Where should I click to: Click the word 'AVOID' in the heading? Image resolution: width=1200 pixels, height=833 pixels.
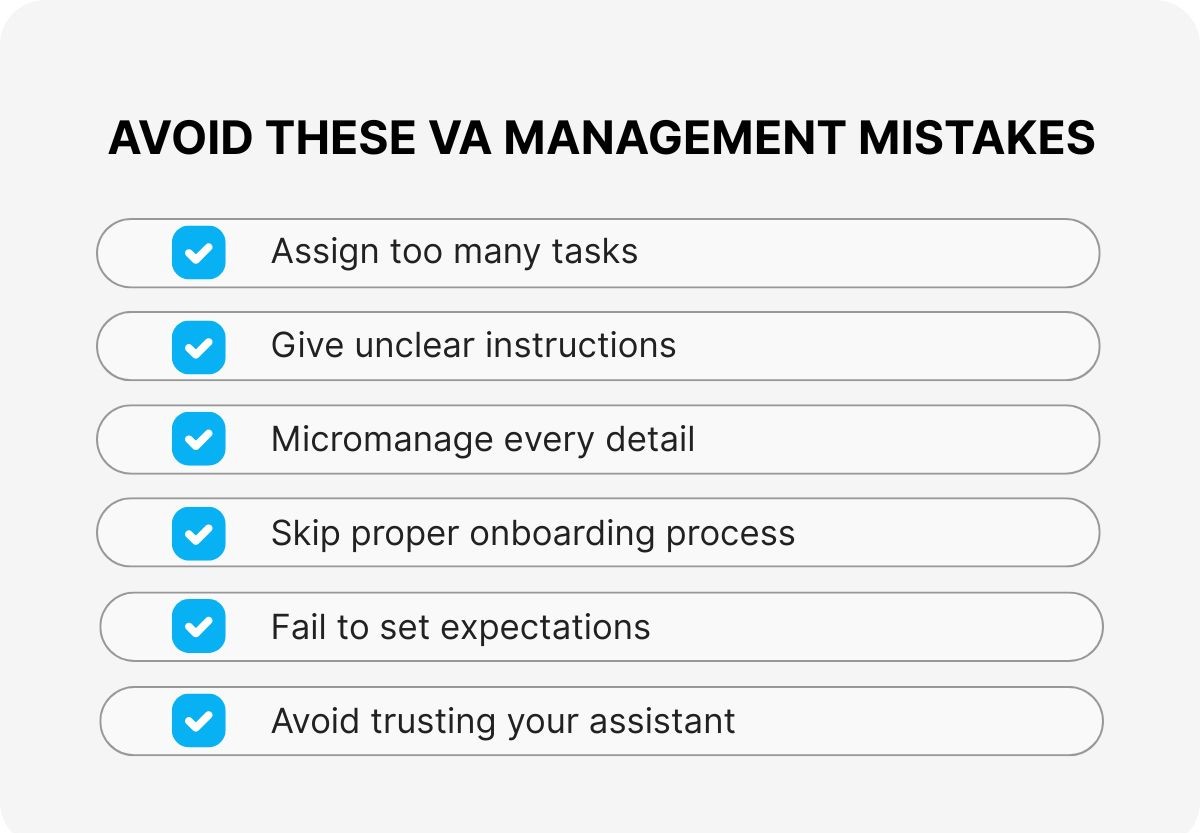click(180, 139)
